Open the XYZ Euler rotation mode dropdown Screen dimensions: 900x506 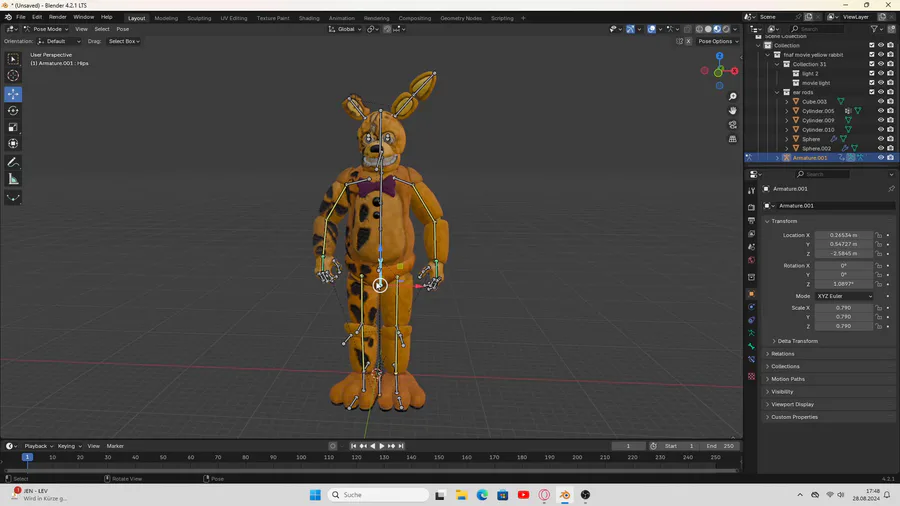pyautogui.click(x=844, y=296)
